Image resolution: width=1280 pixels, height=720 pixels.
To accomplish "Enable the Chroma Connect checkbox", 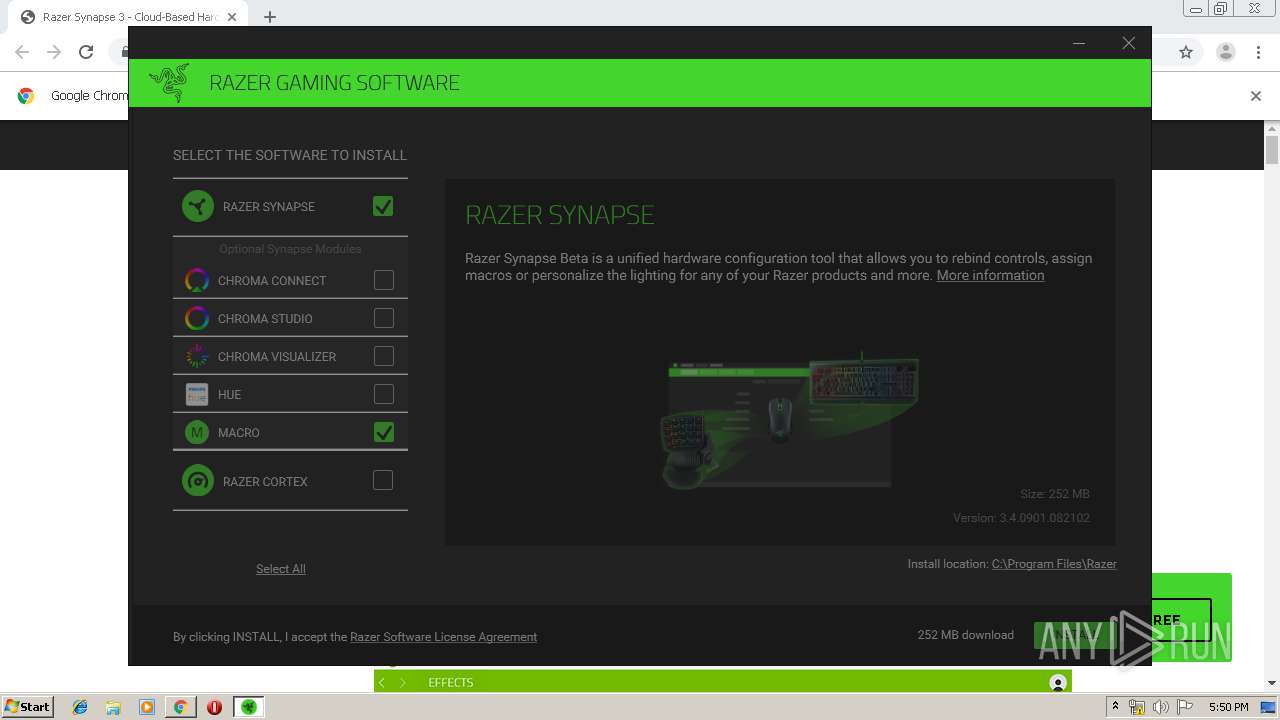I will 384,280.
